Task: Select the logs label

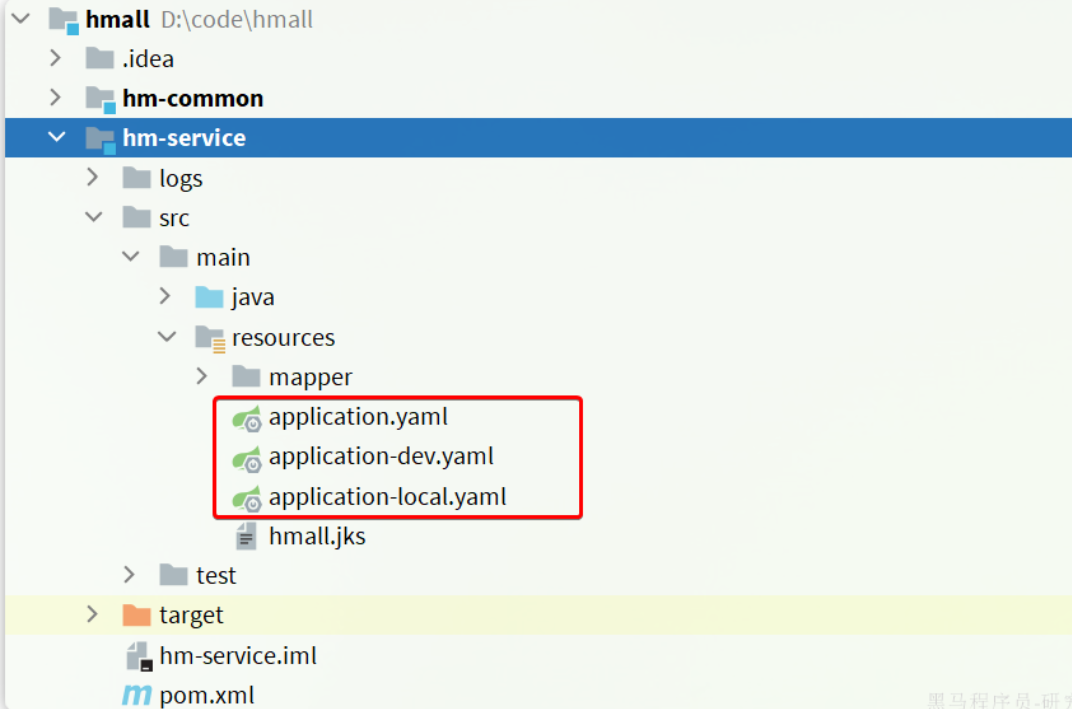Action: pos(181,179)
